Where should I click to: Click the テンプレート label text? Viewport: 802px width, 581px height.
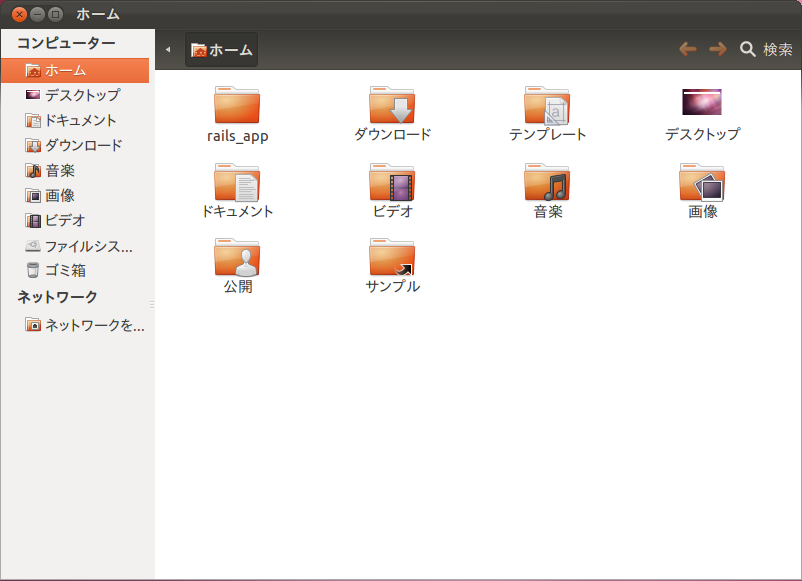point(547,135)
